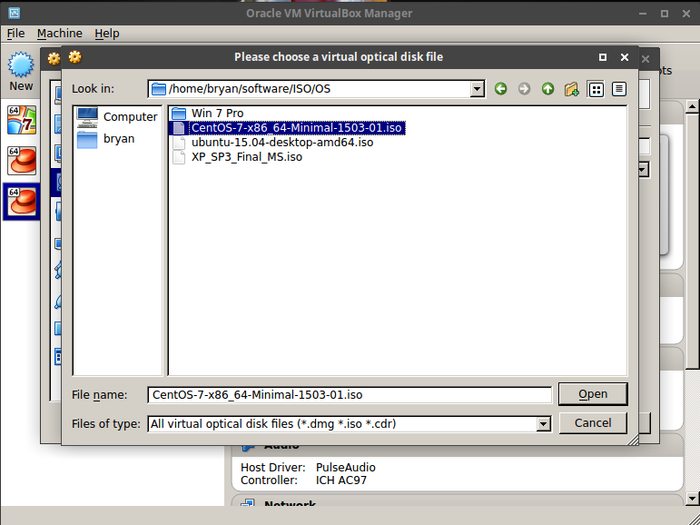The image size is (700, 525).
Task: Click the VirtualBox details scrollbar up arrow
Action: point(692,106)
